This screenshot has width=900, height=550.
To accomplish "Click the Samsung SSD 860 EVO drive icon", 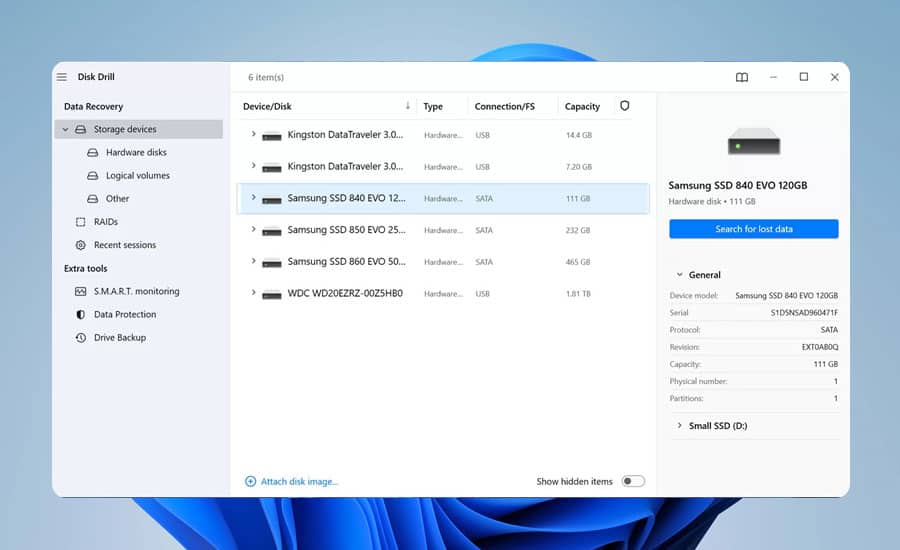I will pyautogui.click(x=271, y=263).
